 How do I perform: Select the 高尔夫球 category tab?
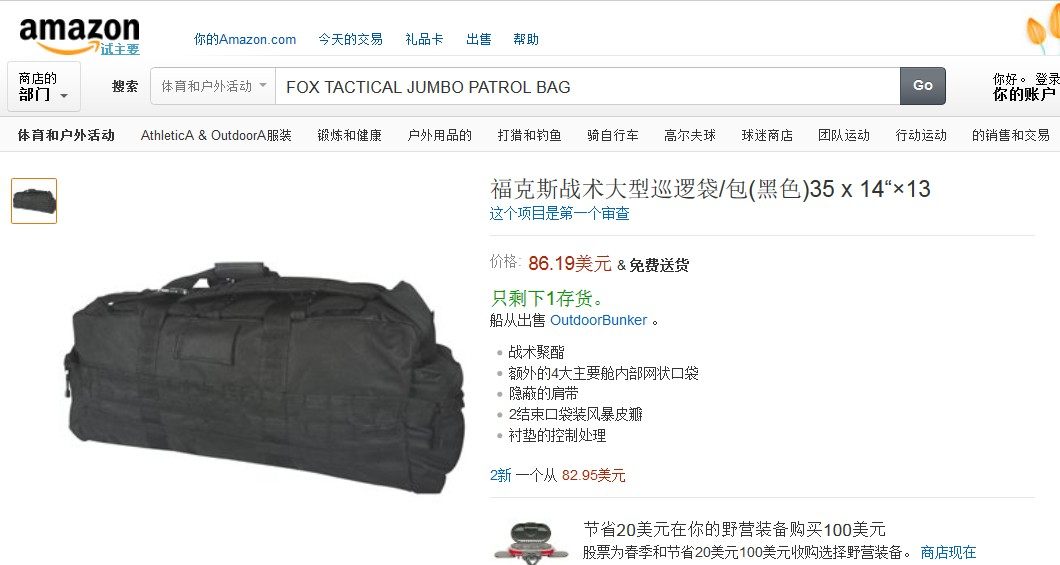coord(690,135)
